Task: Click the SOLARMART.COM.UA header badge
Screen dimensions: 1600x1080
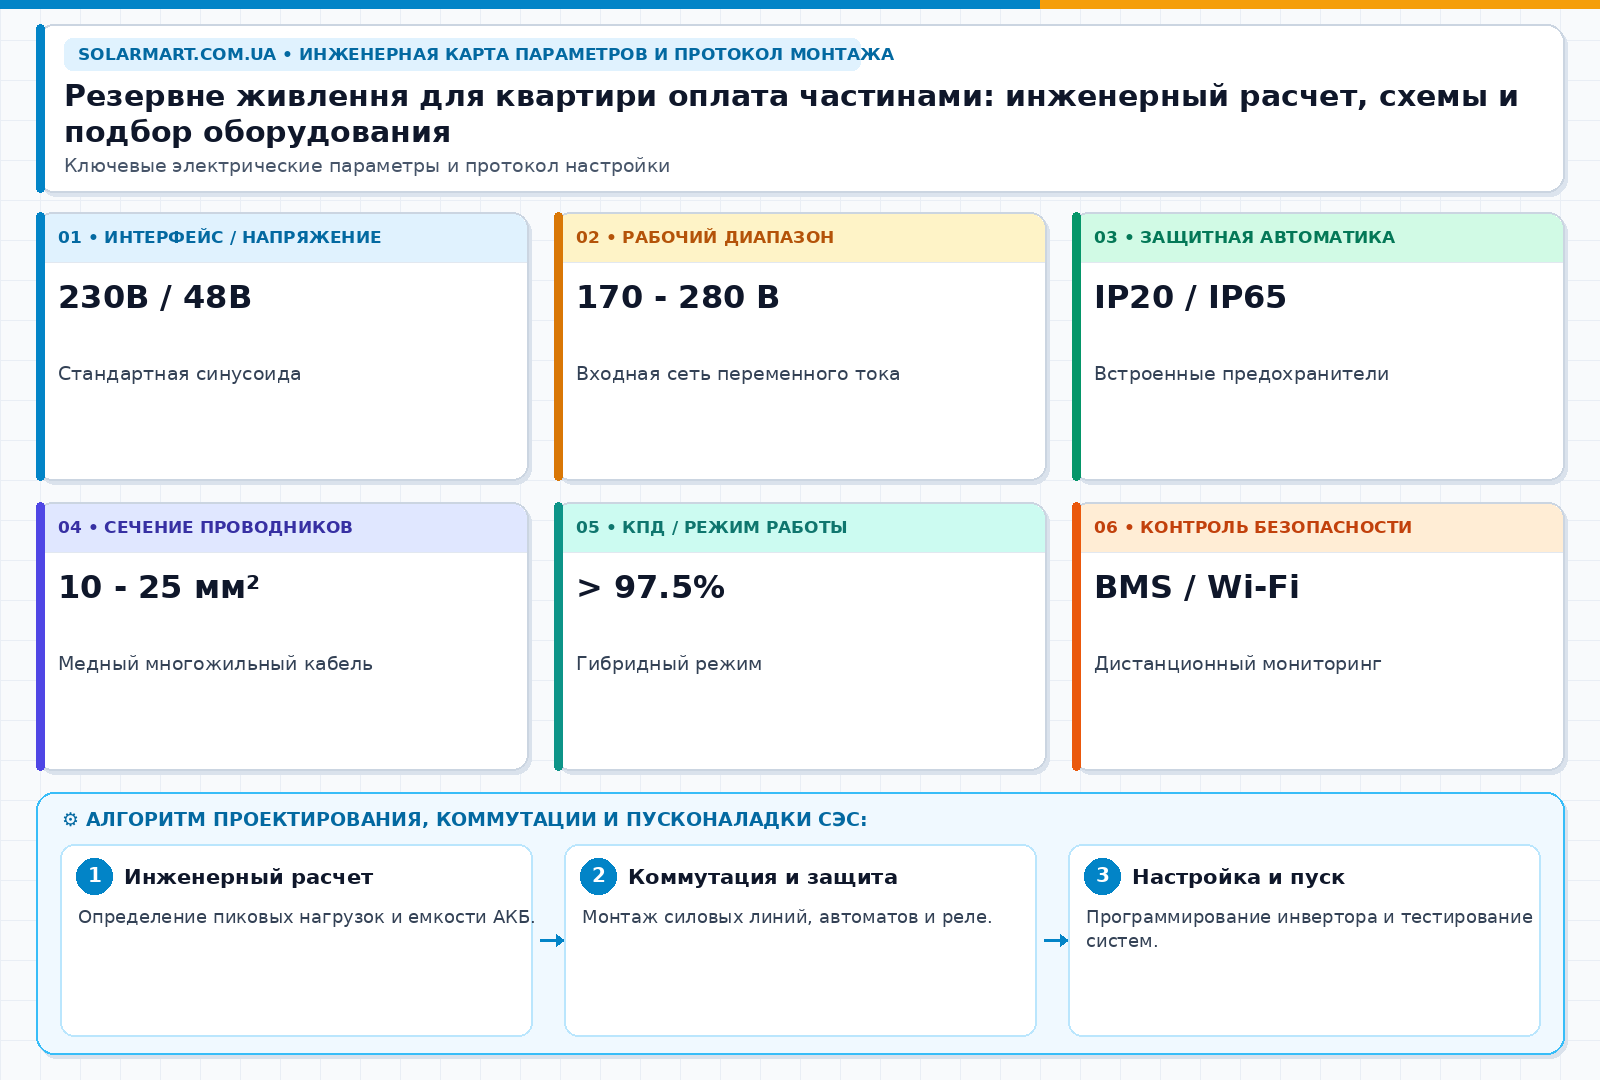Action: [x=462, y=54]
